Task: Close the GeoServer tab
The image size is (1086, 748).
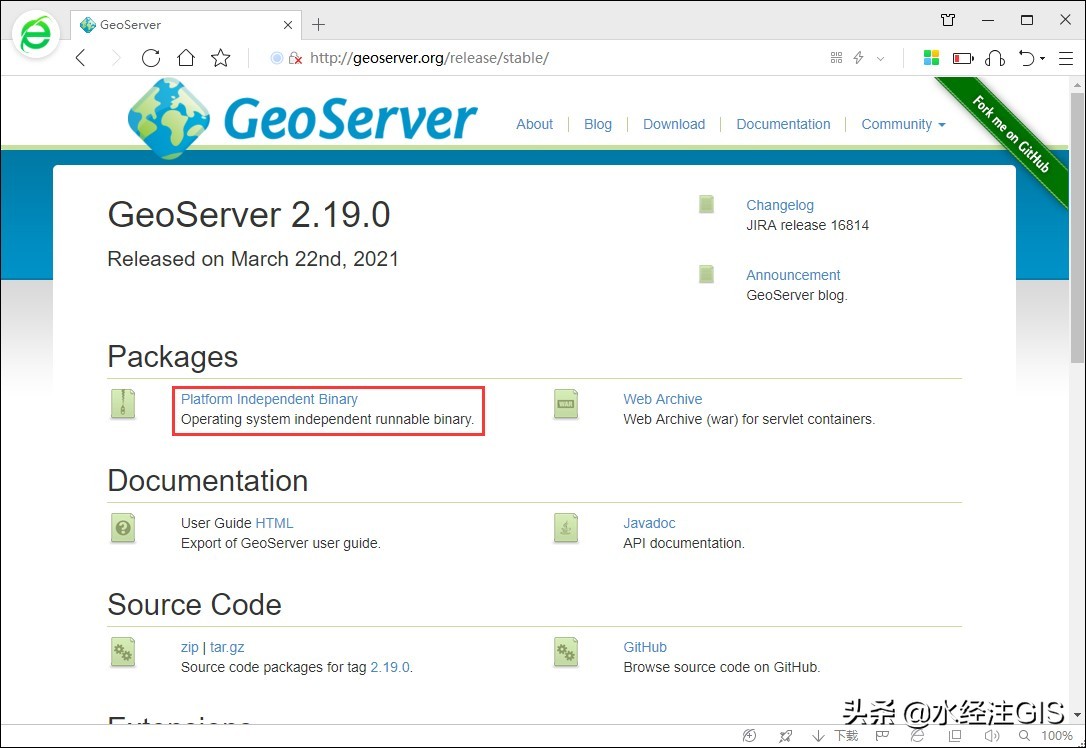Action: click(x=288, y=25)
